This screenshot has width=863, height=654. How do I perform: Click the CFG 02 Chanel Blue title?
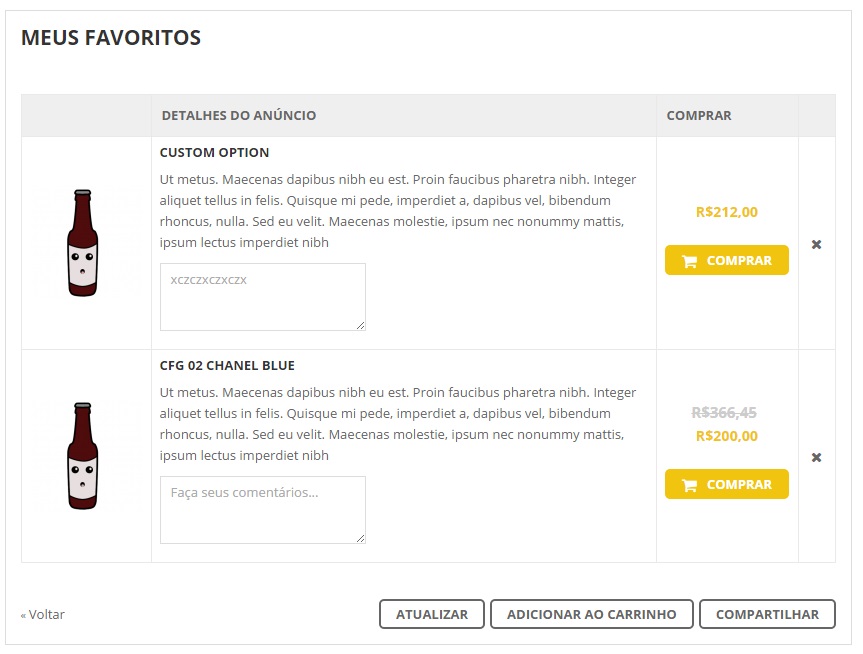coord(227,366)
